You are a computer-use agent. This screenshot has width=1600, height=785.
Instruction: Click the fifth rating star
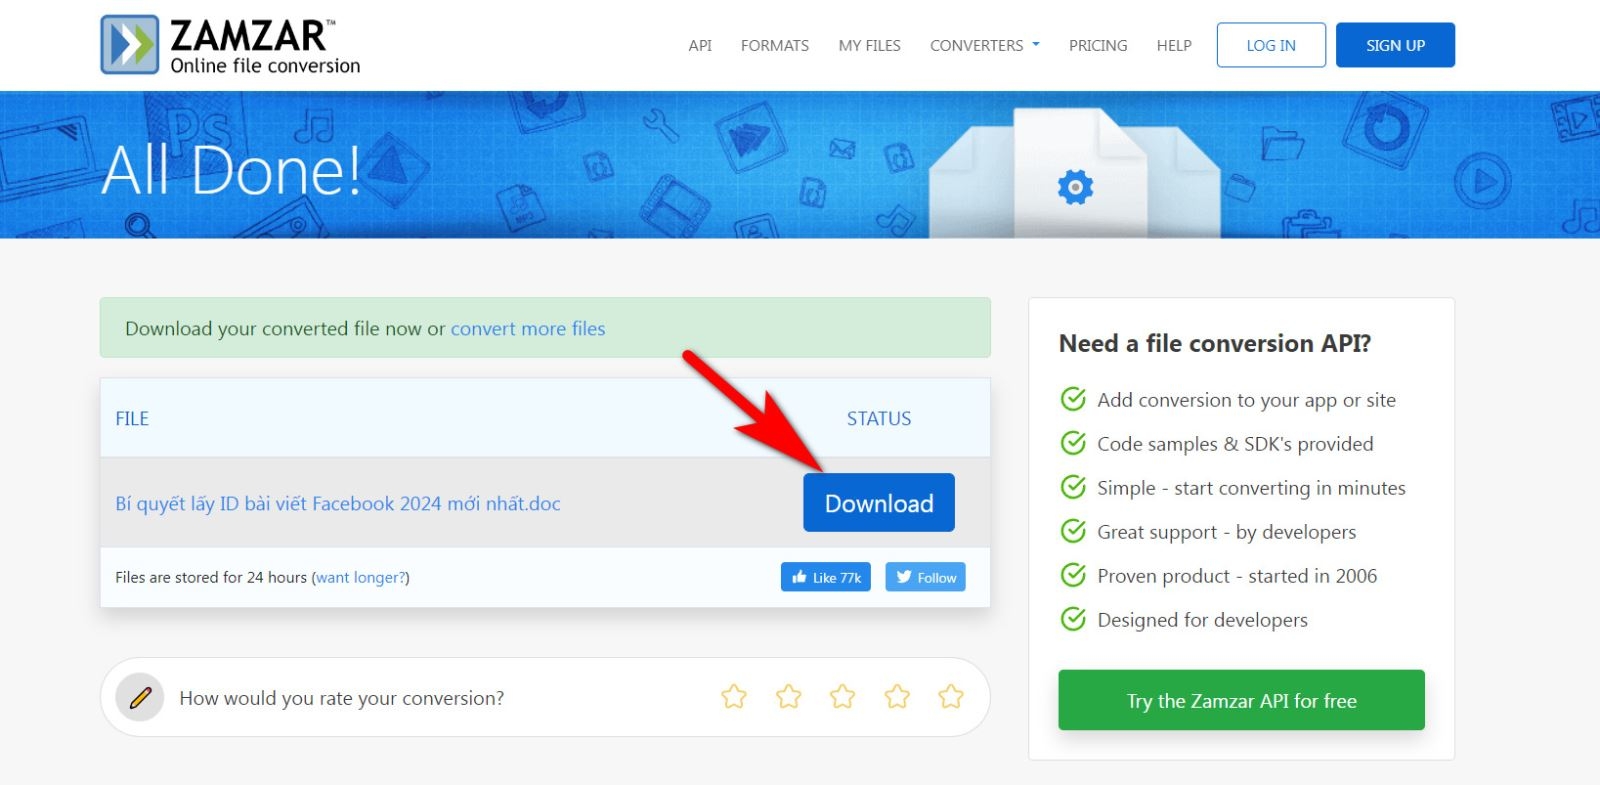click(951, 696)
